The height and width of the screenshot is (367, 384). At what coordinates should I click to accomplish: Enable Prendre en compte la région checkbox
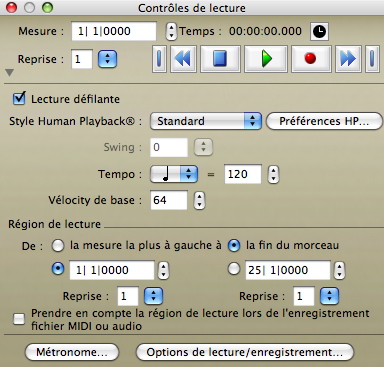(19, 319)
